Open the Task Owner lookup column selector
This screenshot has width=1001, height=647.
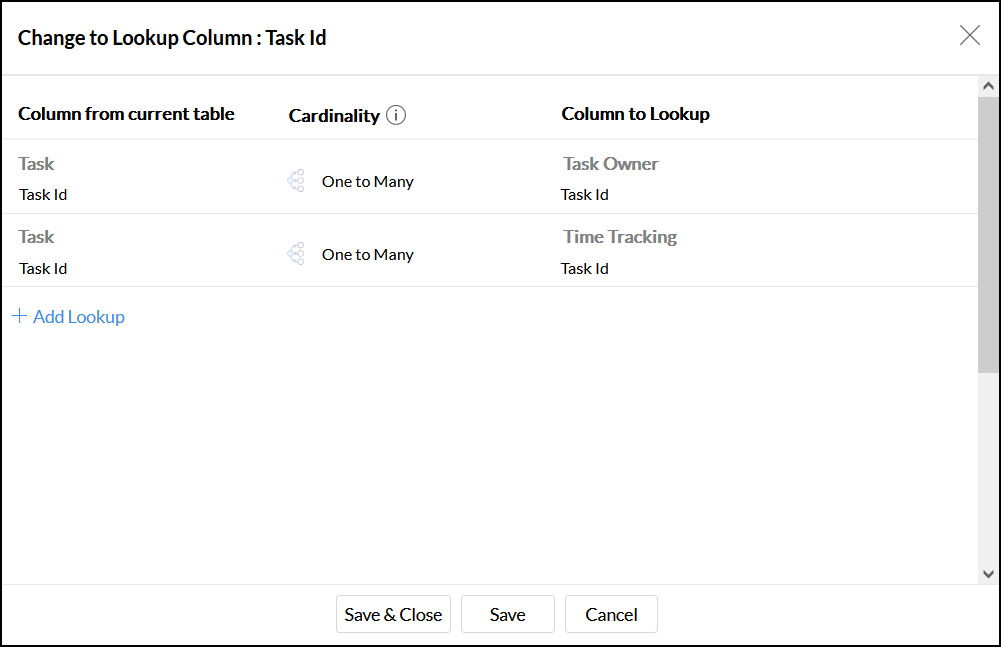[x=610, y=164]
